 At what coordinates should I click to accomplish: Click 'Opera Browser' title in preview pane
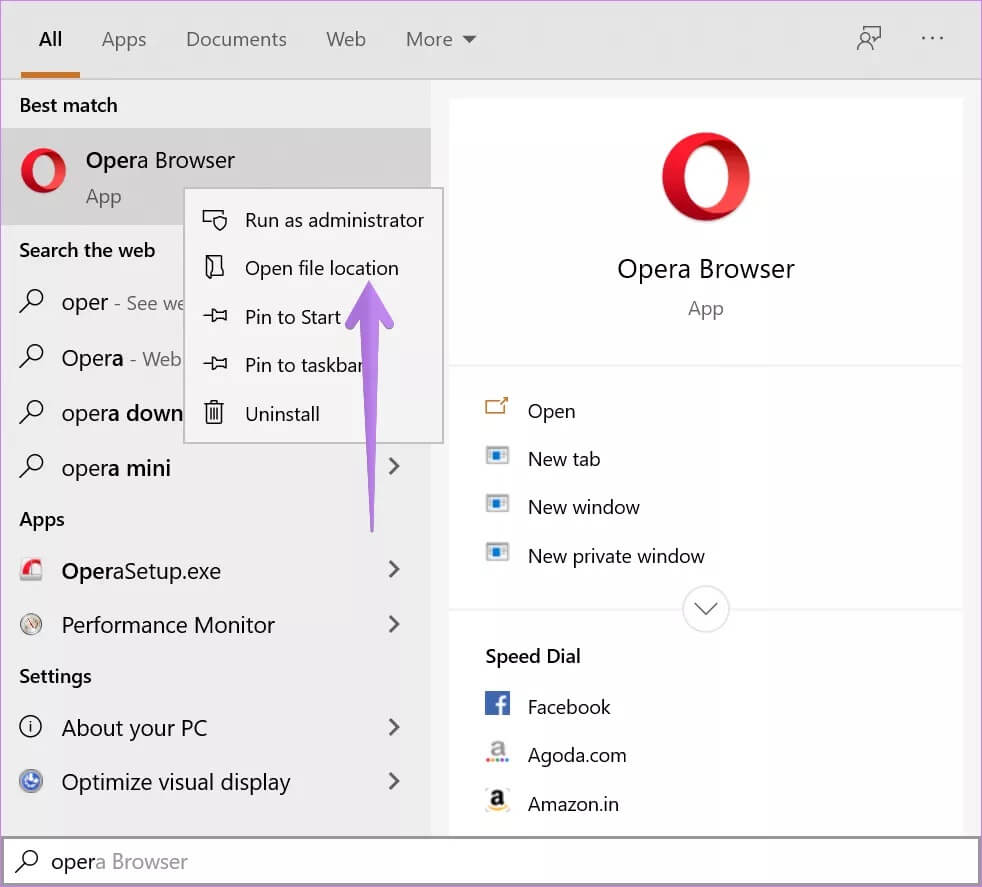[x=706, y=269]
